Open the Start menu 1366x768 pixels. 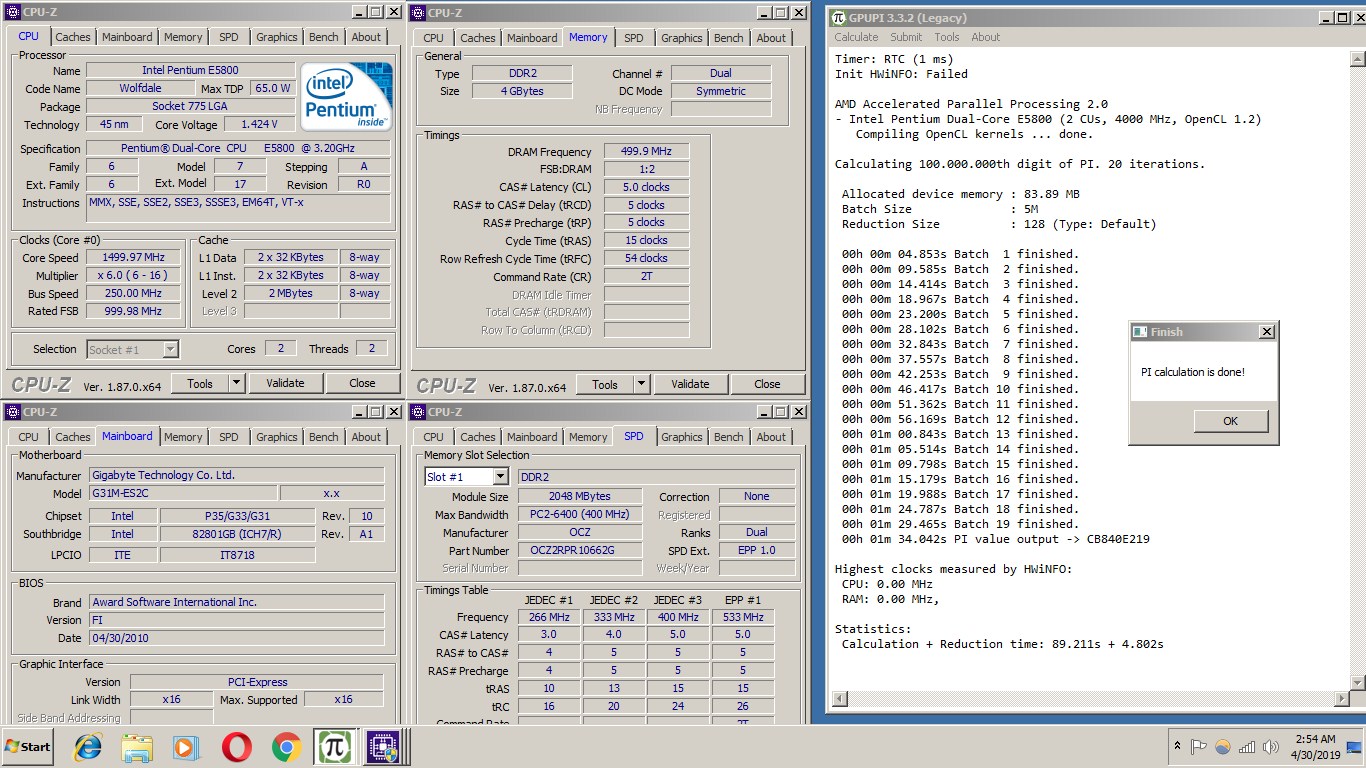(28, 747)
